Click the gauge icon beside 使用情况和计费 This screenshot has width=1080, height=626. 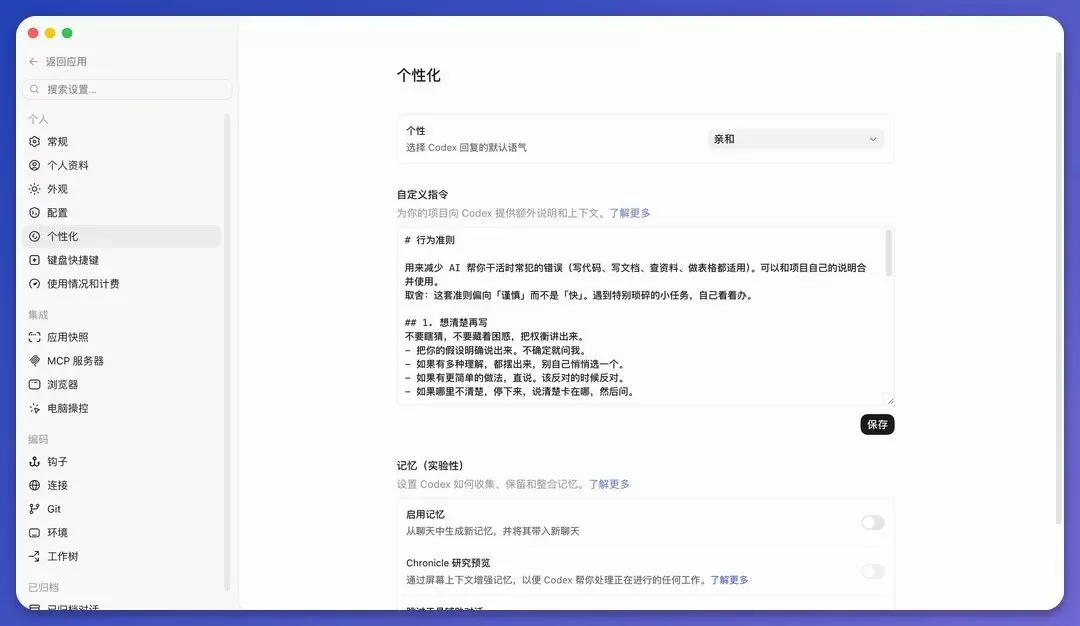click(34, 284)
